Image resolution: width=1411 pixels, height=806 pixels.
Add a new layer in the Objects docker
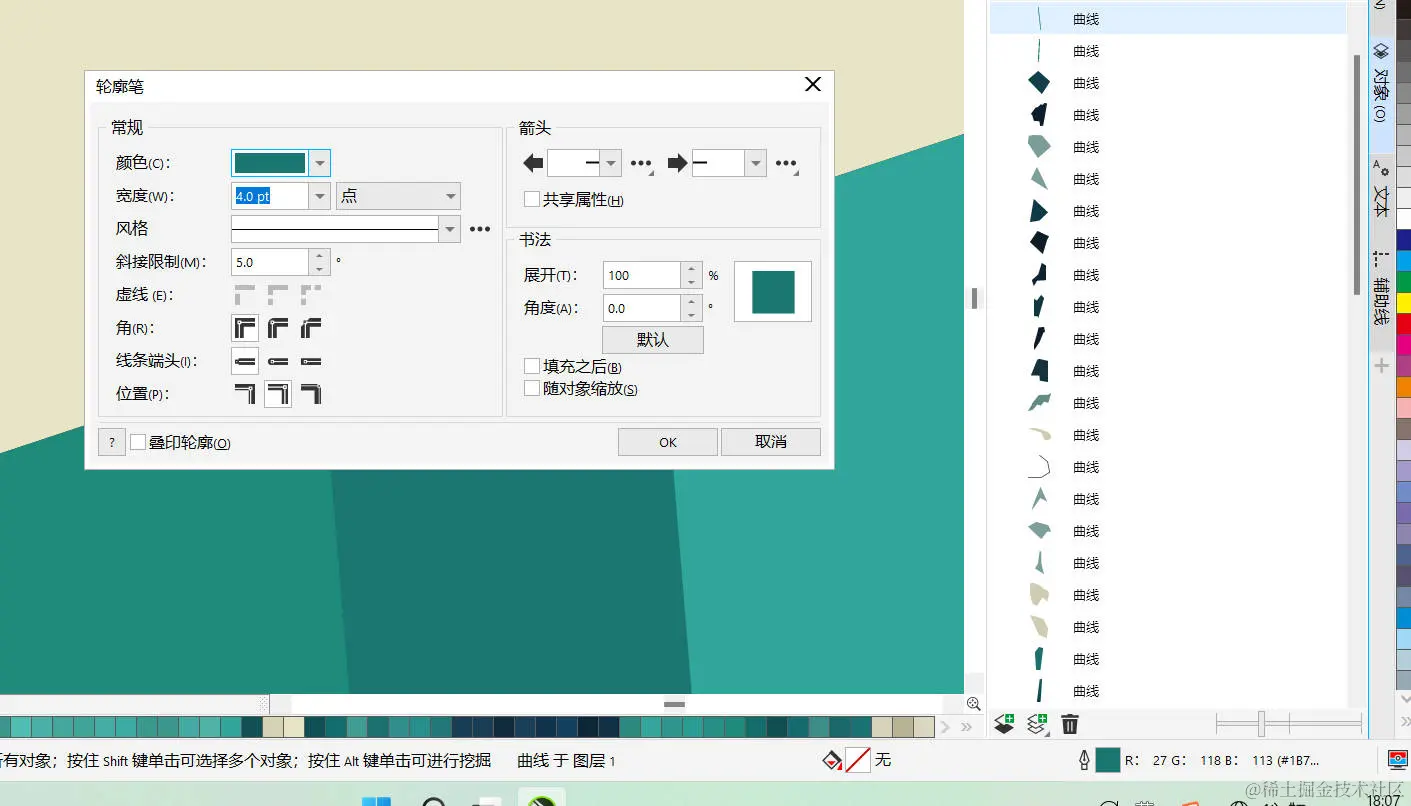tap(1036, 724)
